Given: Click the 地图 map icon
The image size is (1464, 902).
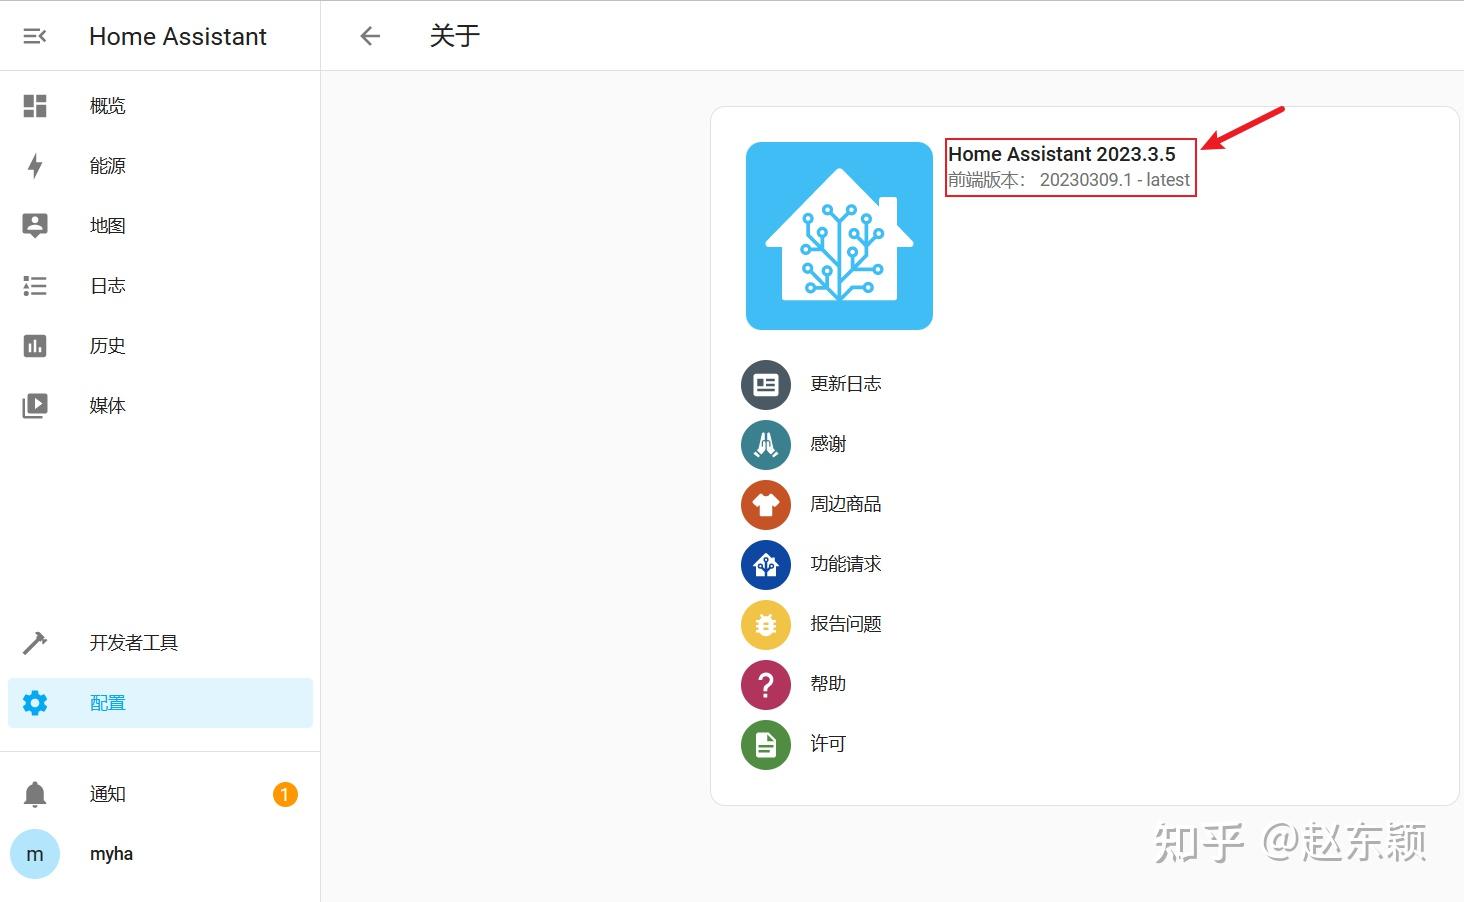Looking at the screenshot, I should click(35, 226).
